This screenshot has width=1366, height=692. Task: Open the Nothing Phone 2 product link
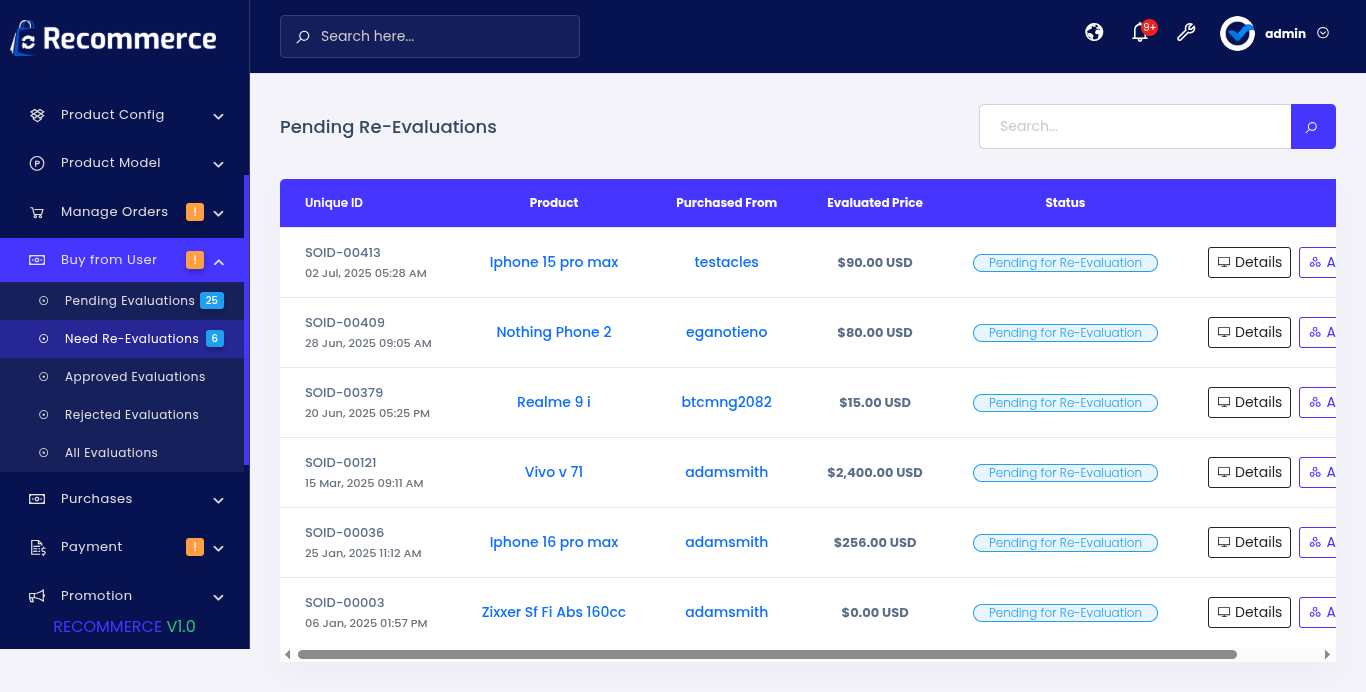554,332
